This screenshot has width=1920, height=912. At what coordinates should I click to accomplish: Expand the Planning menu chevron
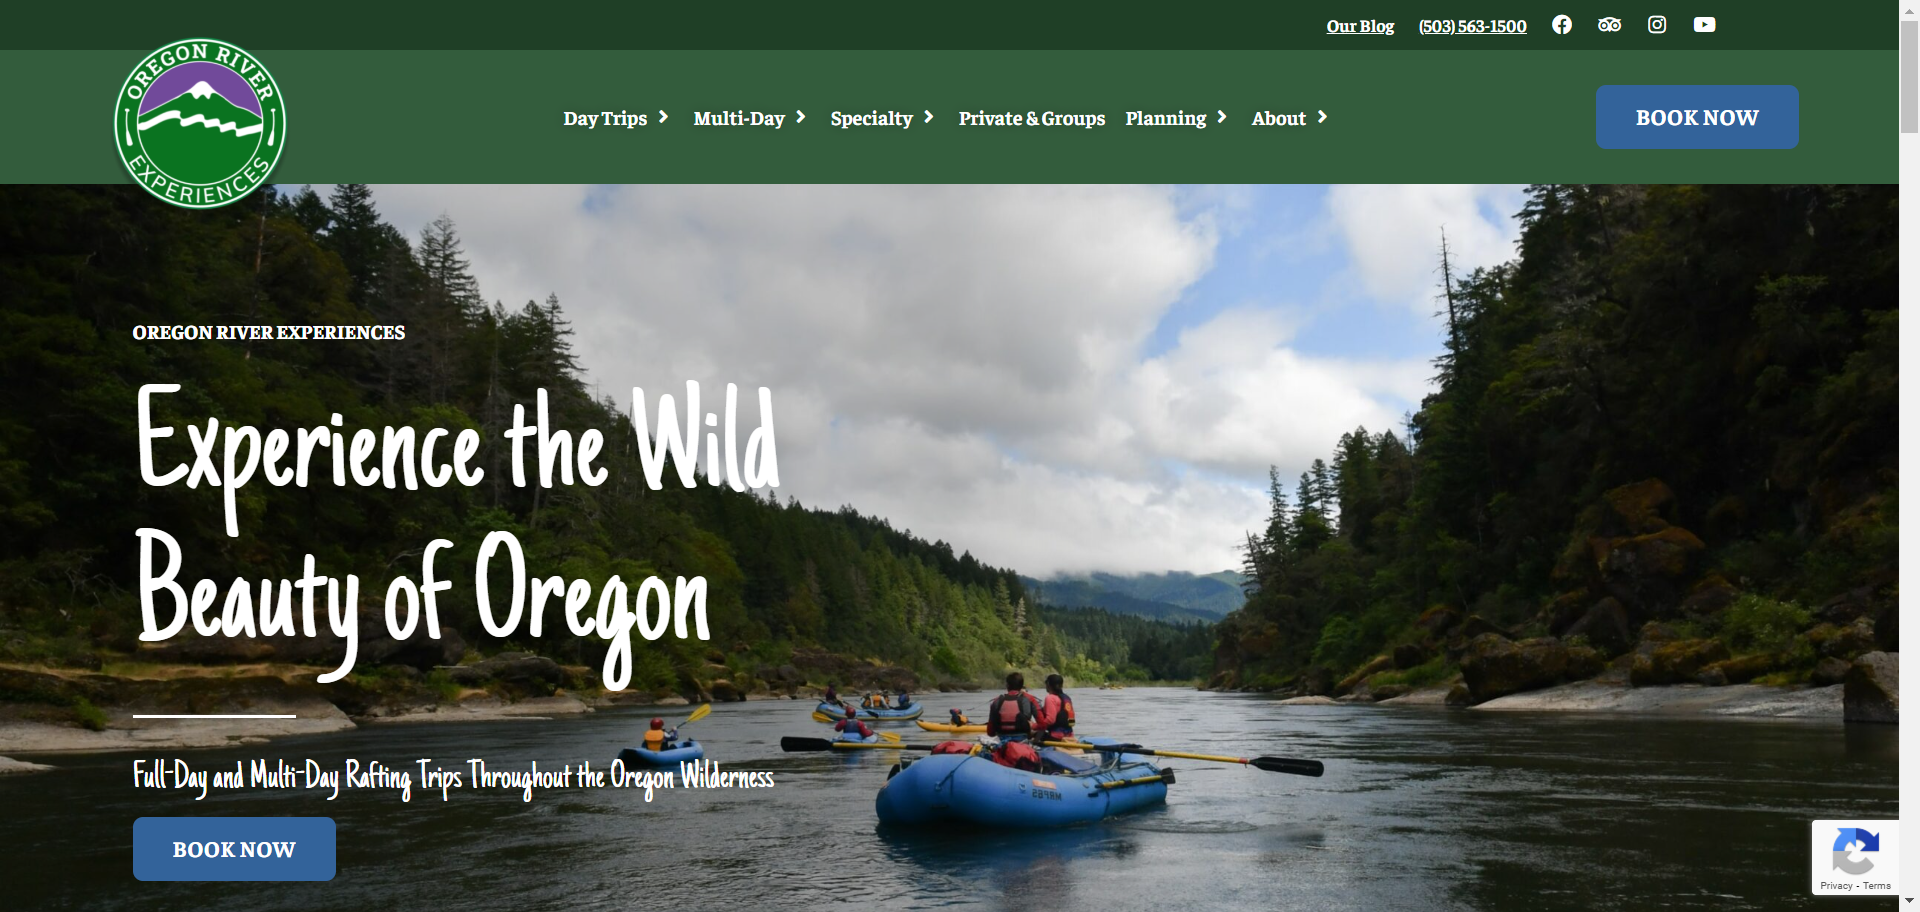coord(1222,117)
